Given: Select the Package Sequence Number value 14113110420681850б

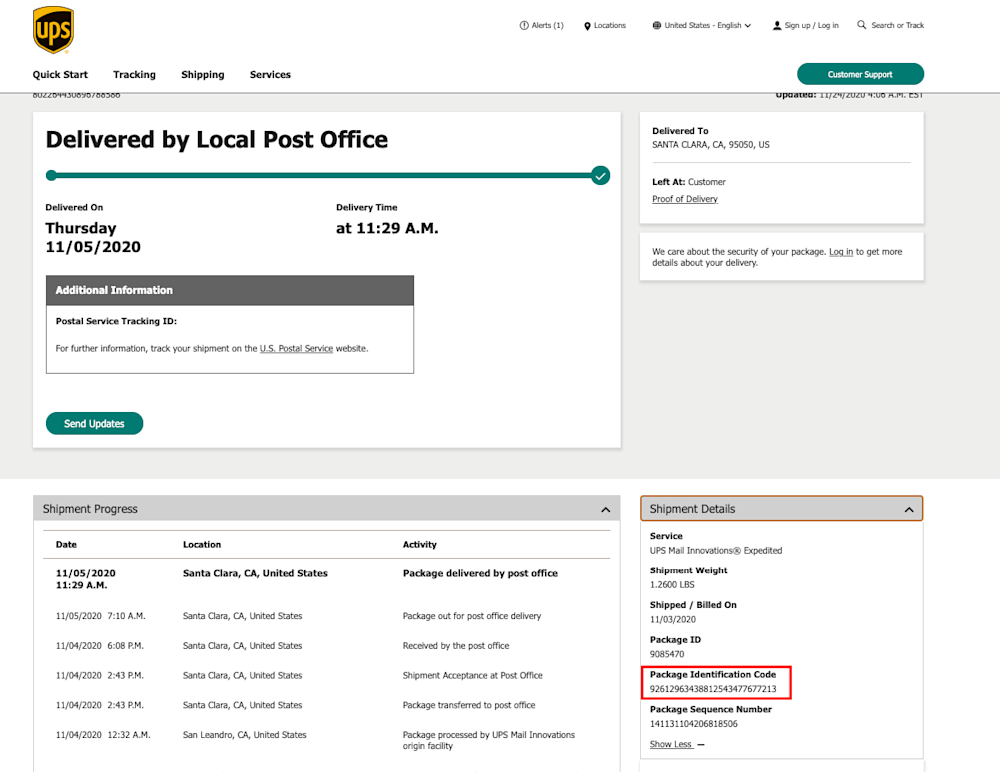Looking at the screenshot, I should click(x=694, y=724).
